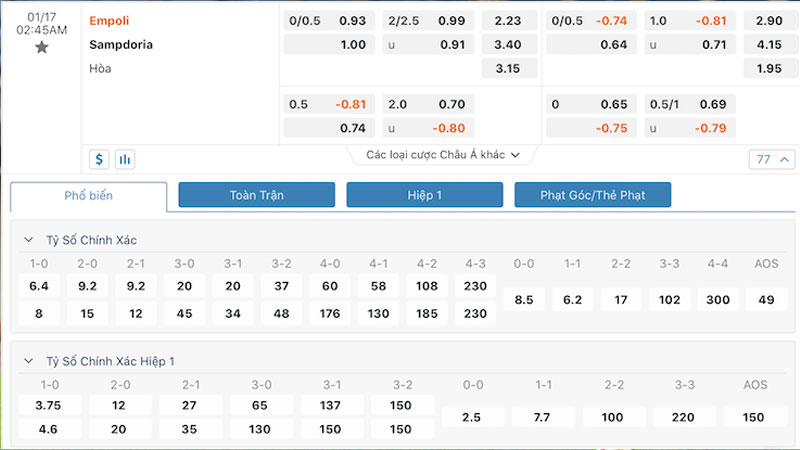Click the Sampdoria team name
This screenshot has height=450, width=800.
tap(121, 44)
